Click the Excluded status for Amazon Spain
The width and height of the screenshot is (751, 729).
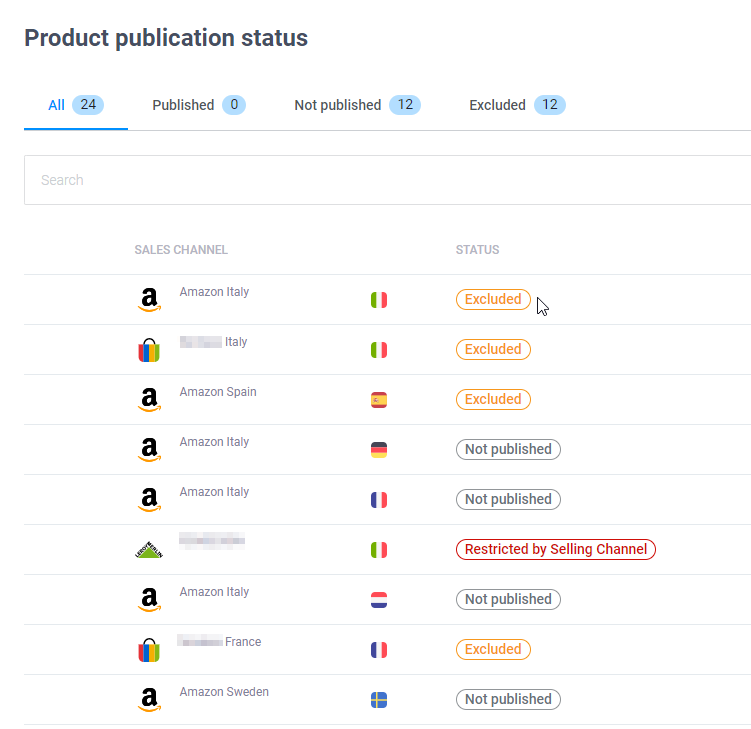493,399
